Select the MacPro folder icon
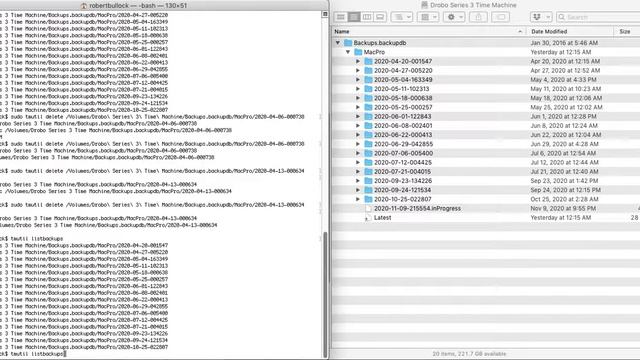 pyautogui.click(x=358, y=52)
